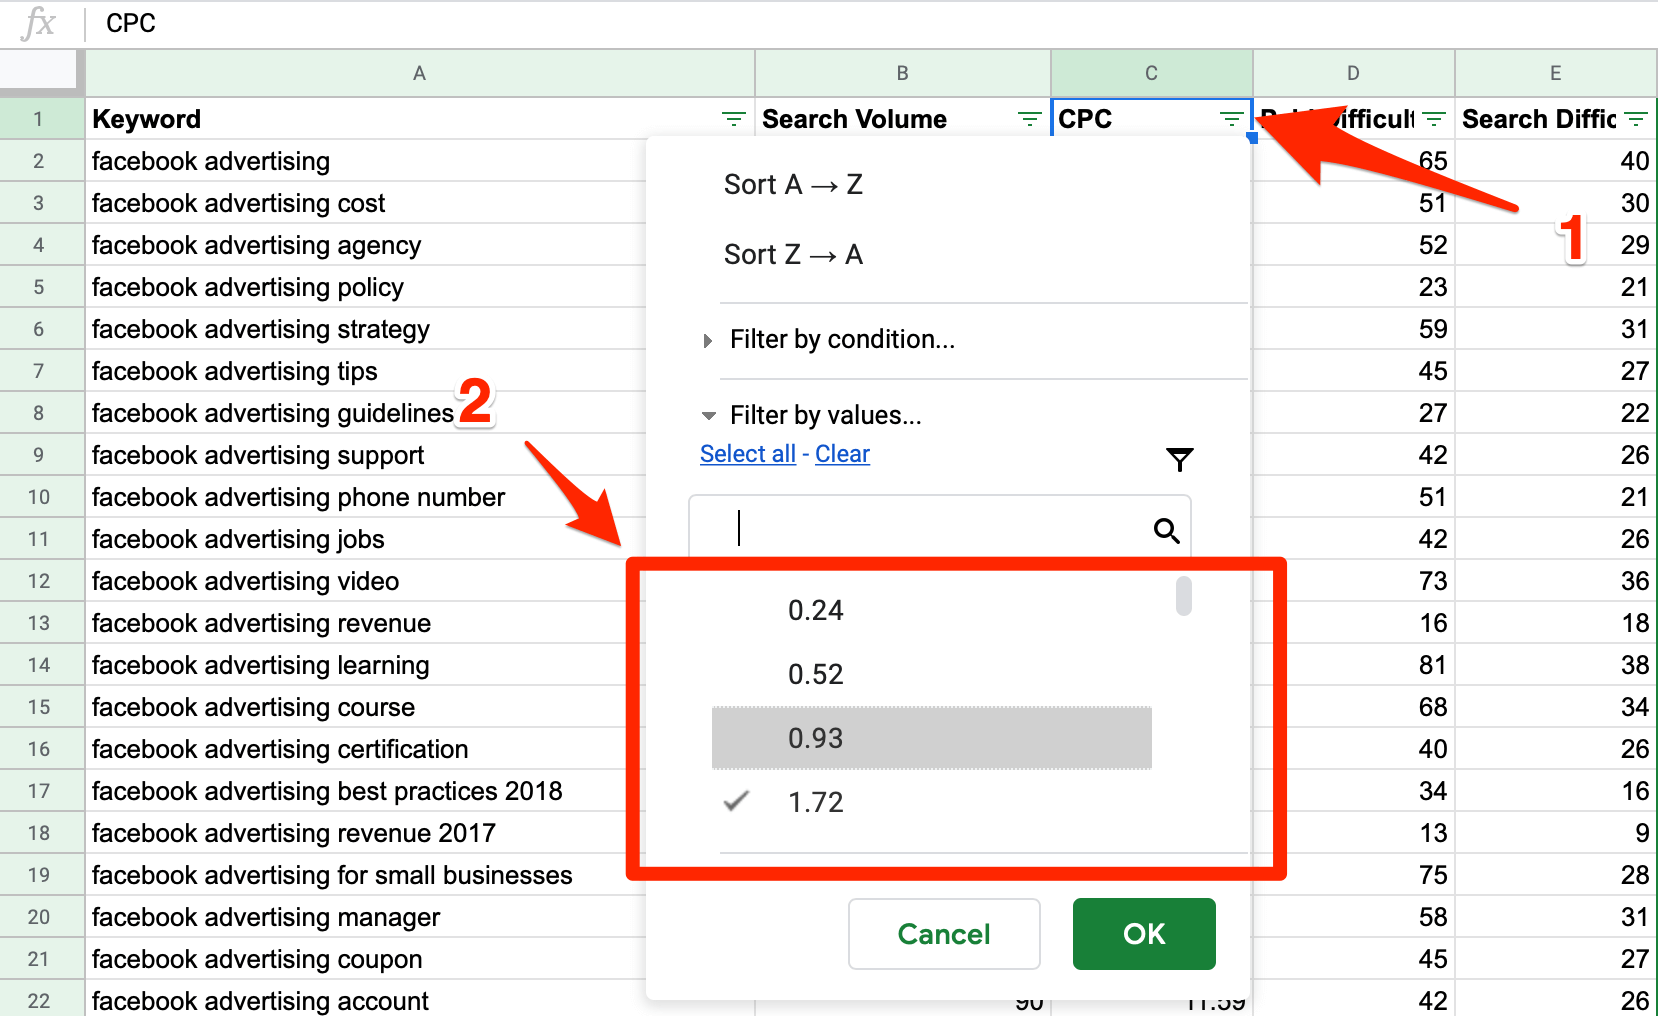1658x1016 pixels.
Task: Open the filter icon on the Keyword column
Action: pyautogui.click(x=734, y=118)
